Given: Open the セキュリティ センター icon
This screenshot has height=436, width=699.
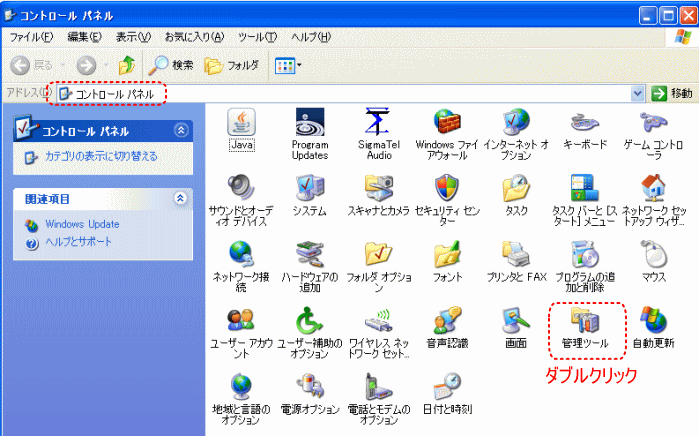Looking at the screenshot, I should tap(447, 189).
